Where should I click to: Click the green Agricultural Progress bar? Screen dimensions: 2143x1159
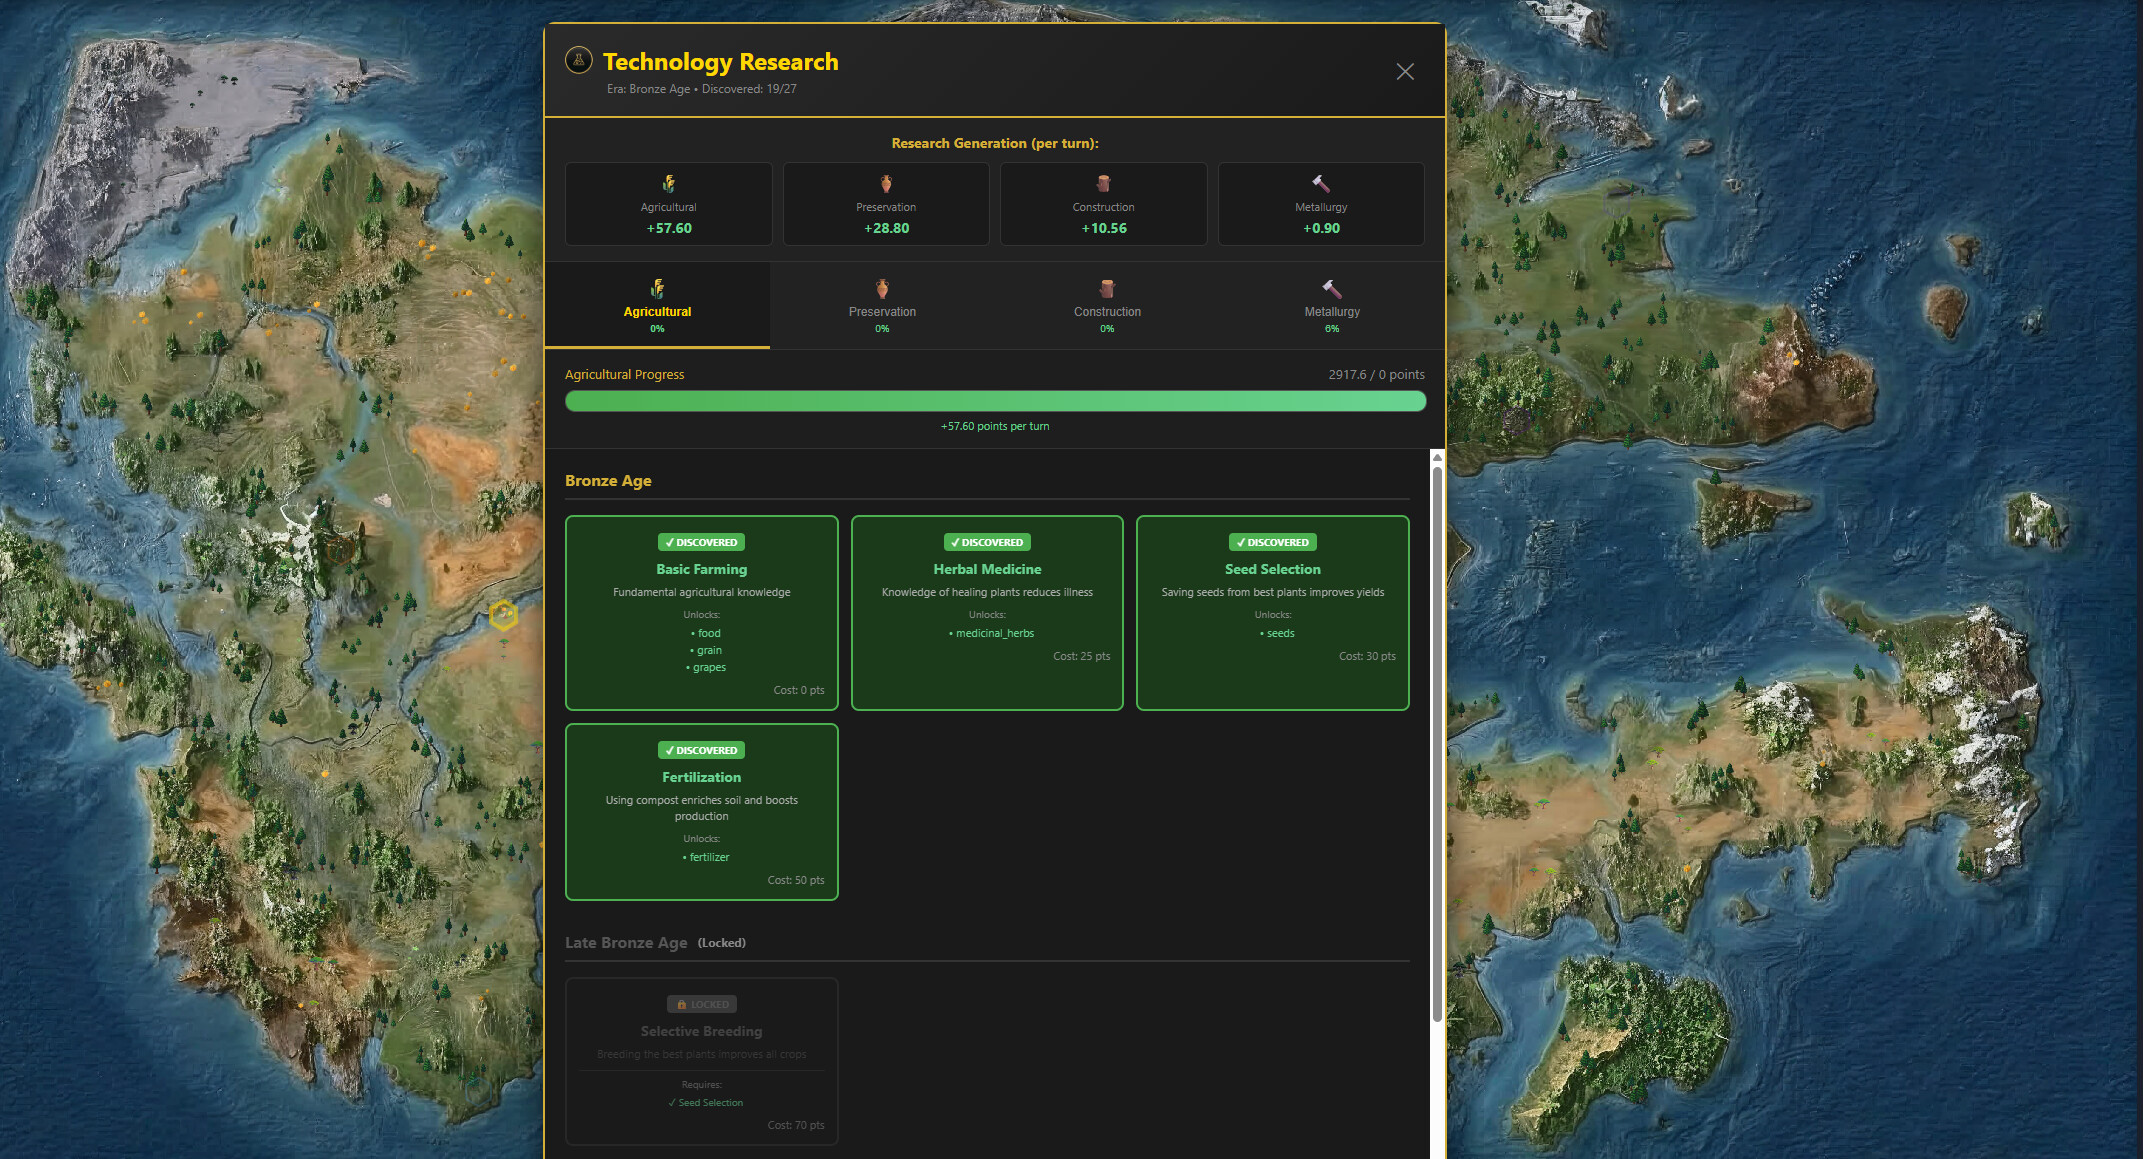click(x=995, y=400)
